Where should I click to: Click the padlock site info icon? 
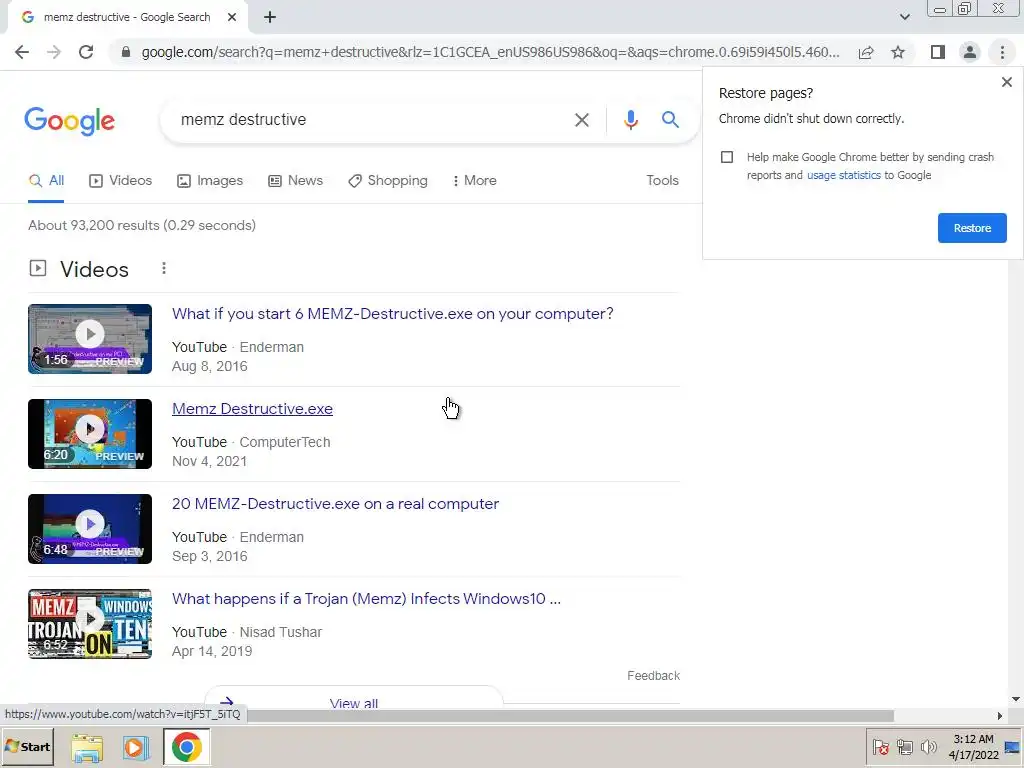126,52
